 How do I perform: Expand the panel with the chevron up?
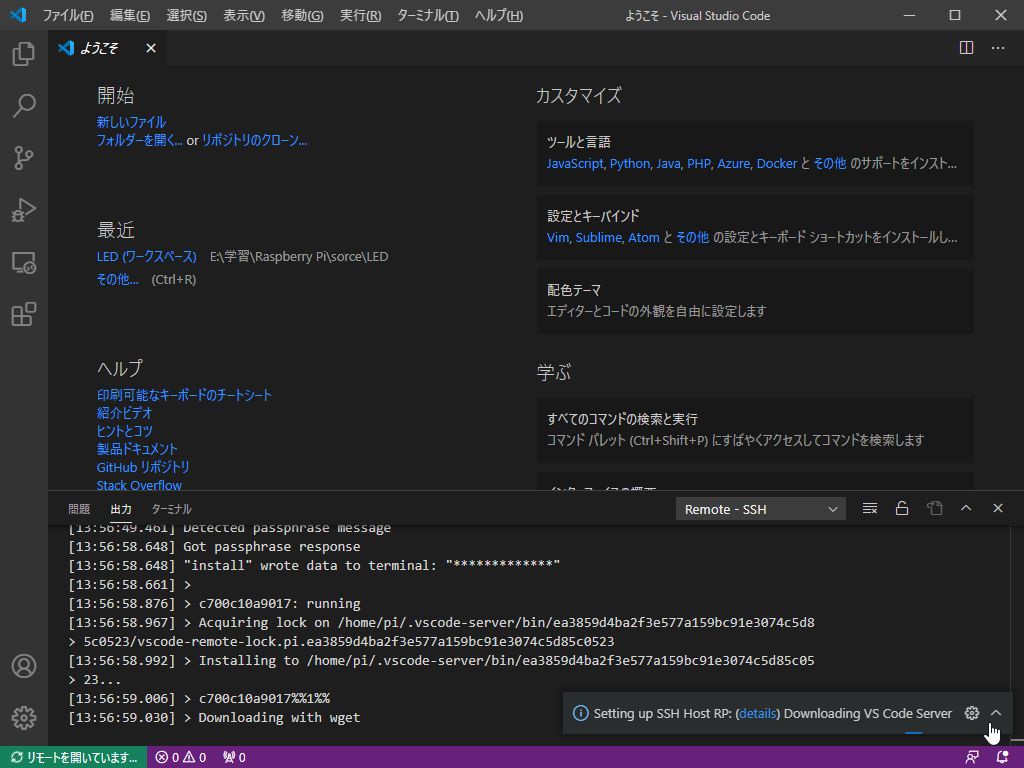[x=966, y=508]
